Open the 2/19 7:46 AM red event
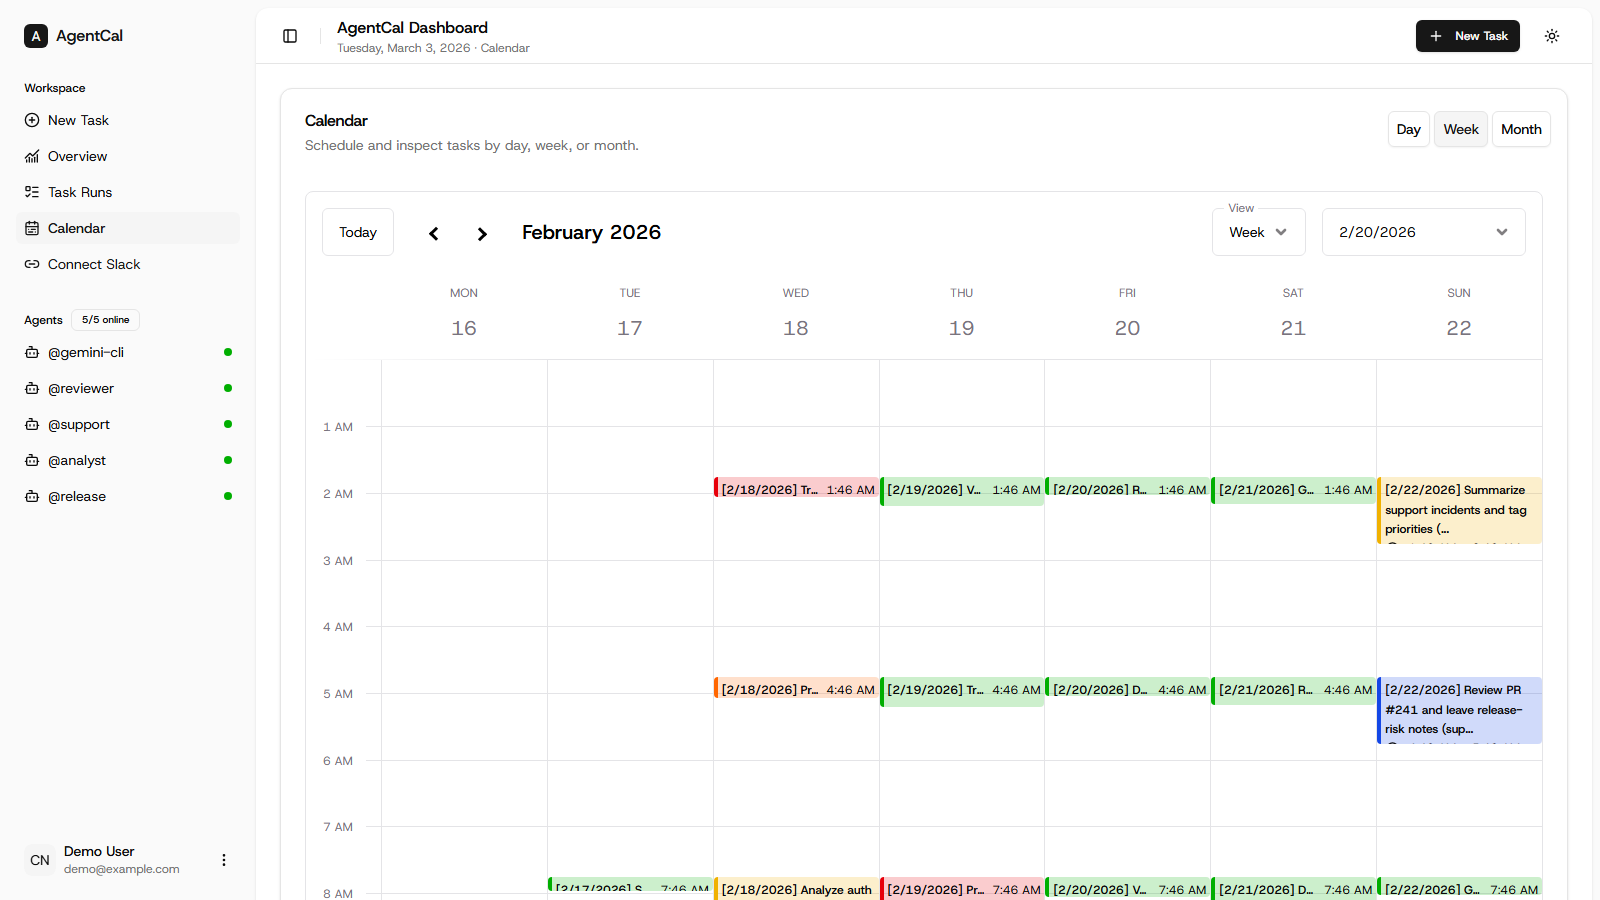This screenshot has height=900, width=1600. coord(962,889)
